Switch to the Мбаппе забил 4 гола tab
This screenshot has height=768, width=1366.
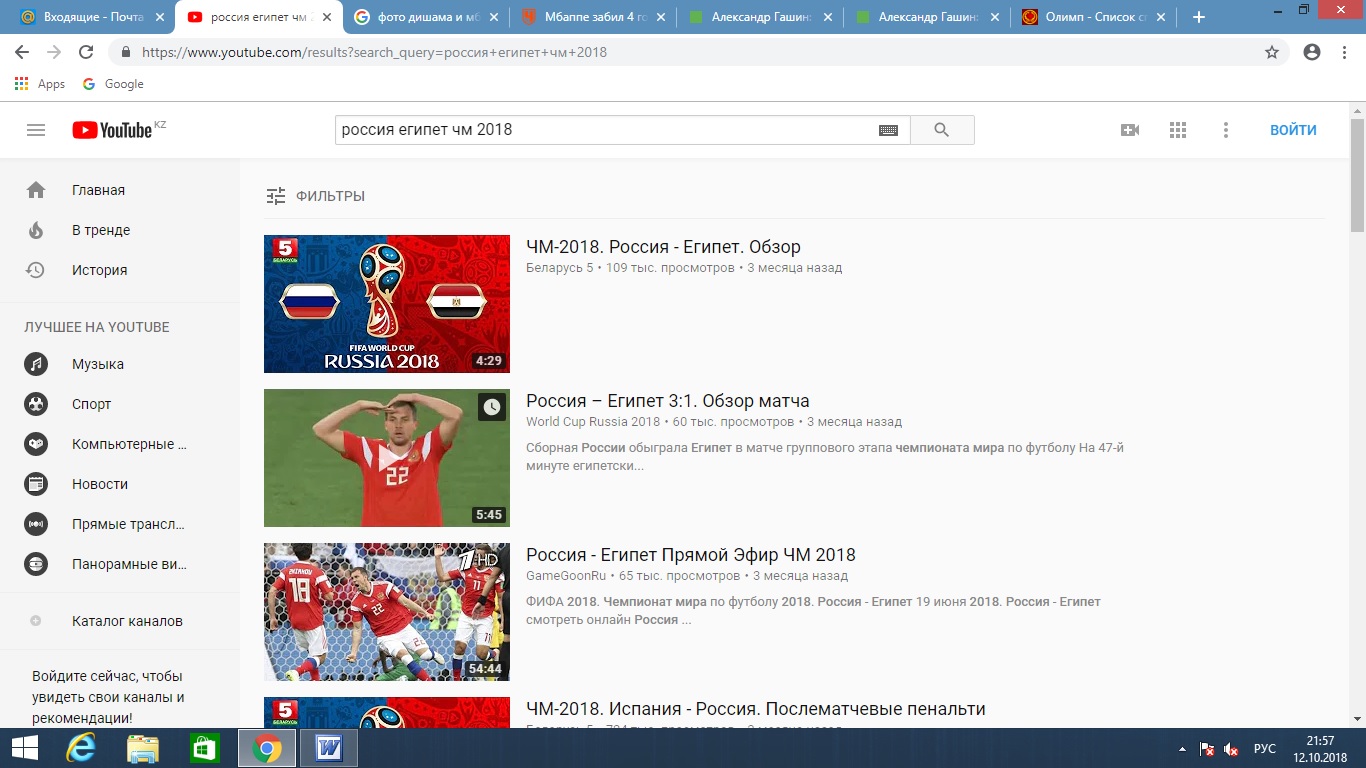pyautogui.click(x=593, y=17)
